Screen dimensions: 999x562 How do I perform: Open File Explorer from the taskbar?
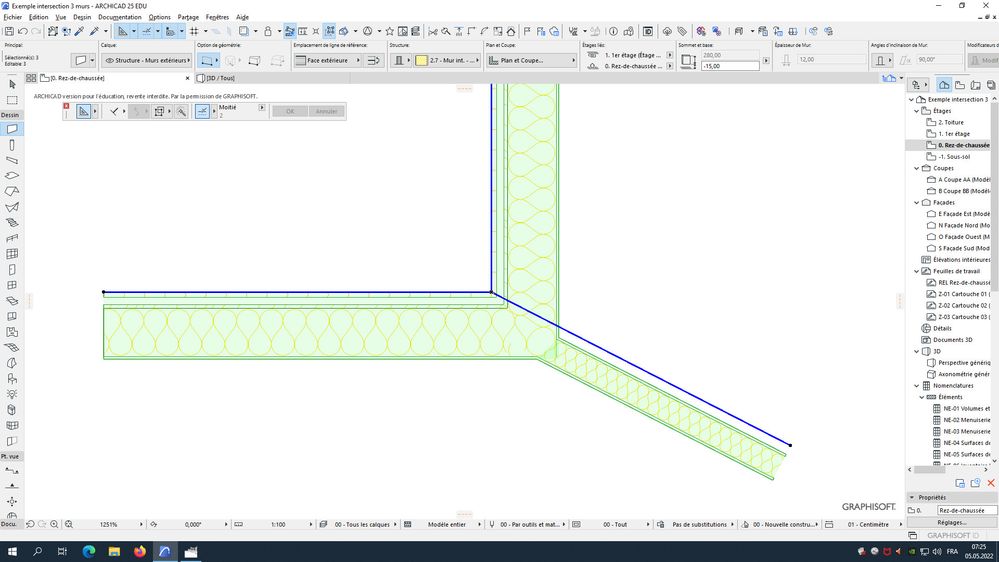pos(114,551)
